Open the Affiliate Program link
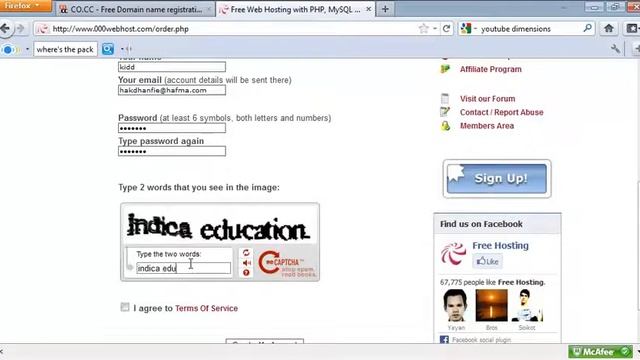Image resolution: width=640 pixels, height=360 pixels. [x=491, y=69]
